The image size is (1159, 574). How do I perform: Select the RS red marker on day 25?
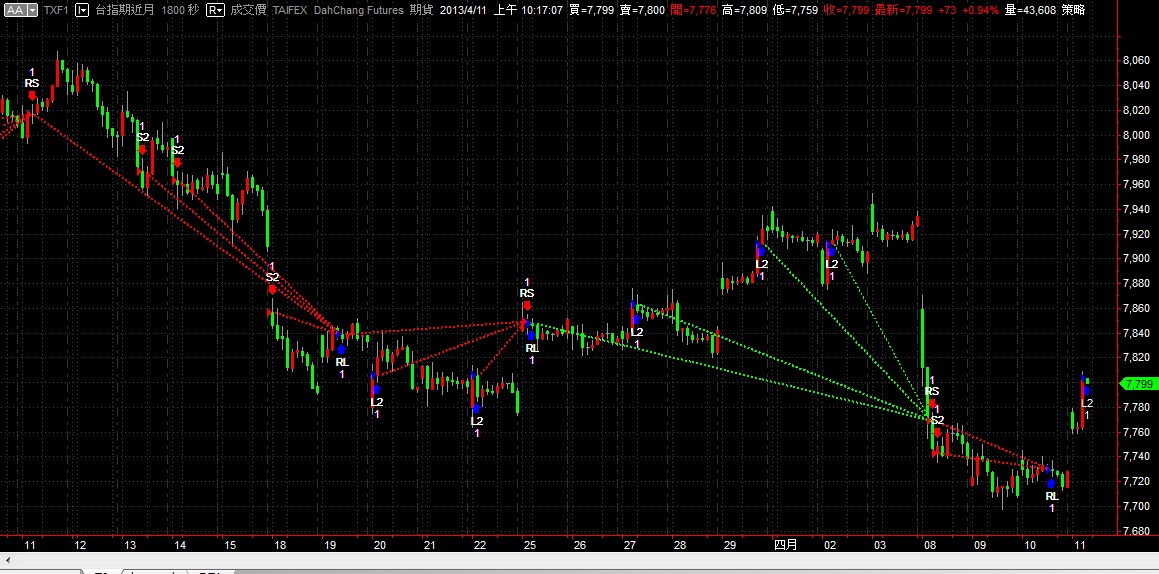527,293
